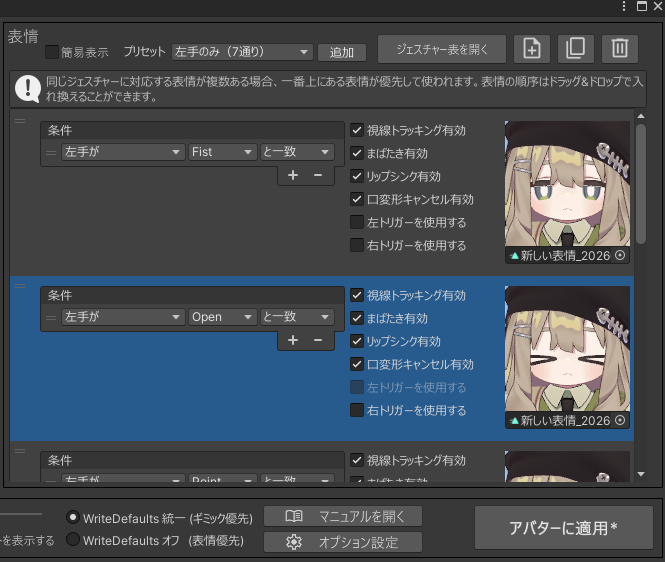This screenshot has height=562, width=665.
Task: Uncheck リップシンク有効 in the Open expression
Action: click(357, 341)
